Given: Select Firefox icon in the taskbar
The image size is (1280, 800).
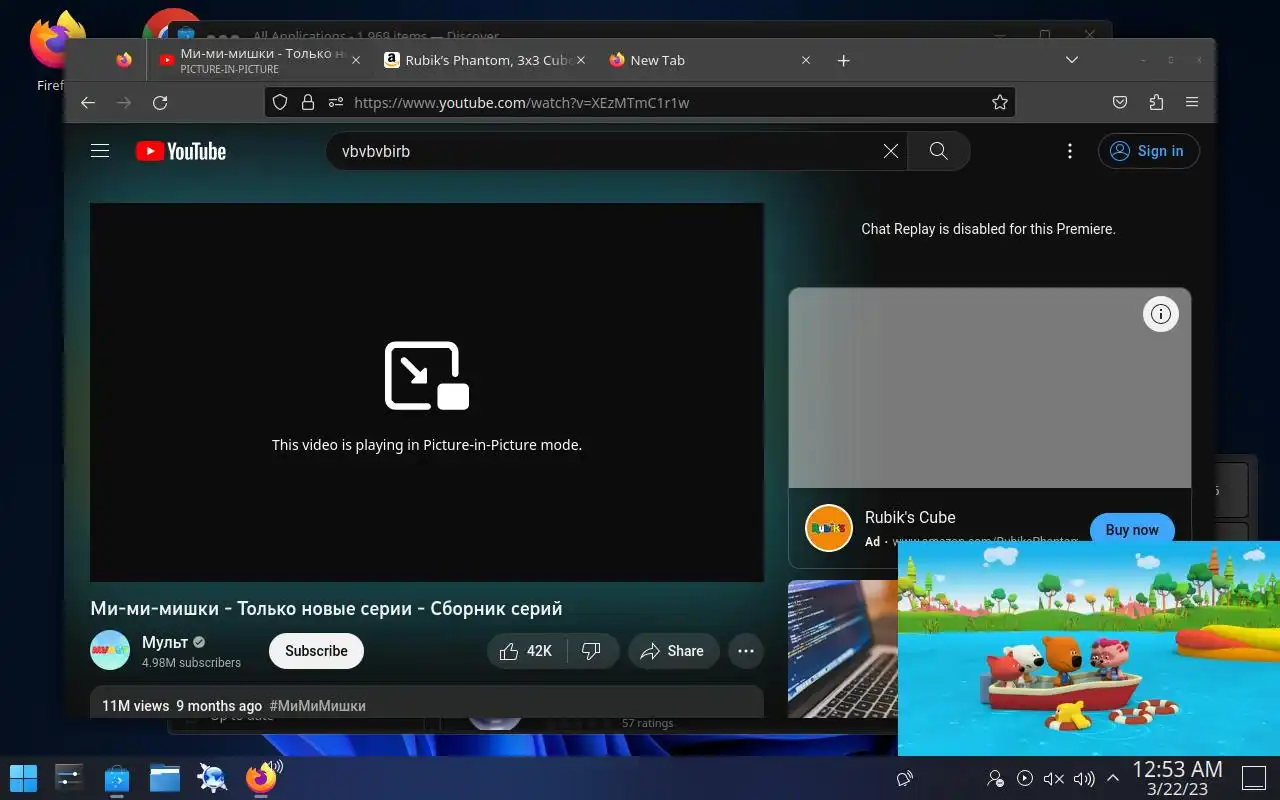Looking at the screenshot, I should pyautogui.click(x=262, y=778).
